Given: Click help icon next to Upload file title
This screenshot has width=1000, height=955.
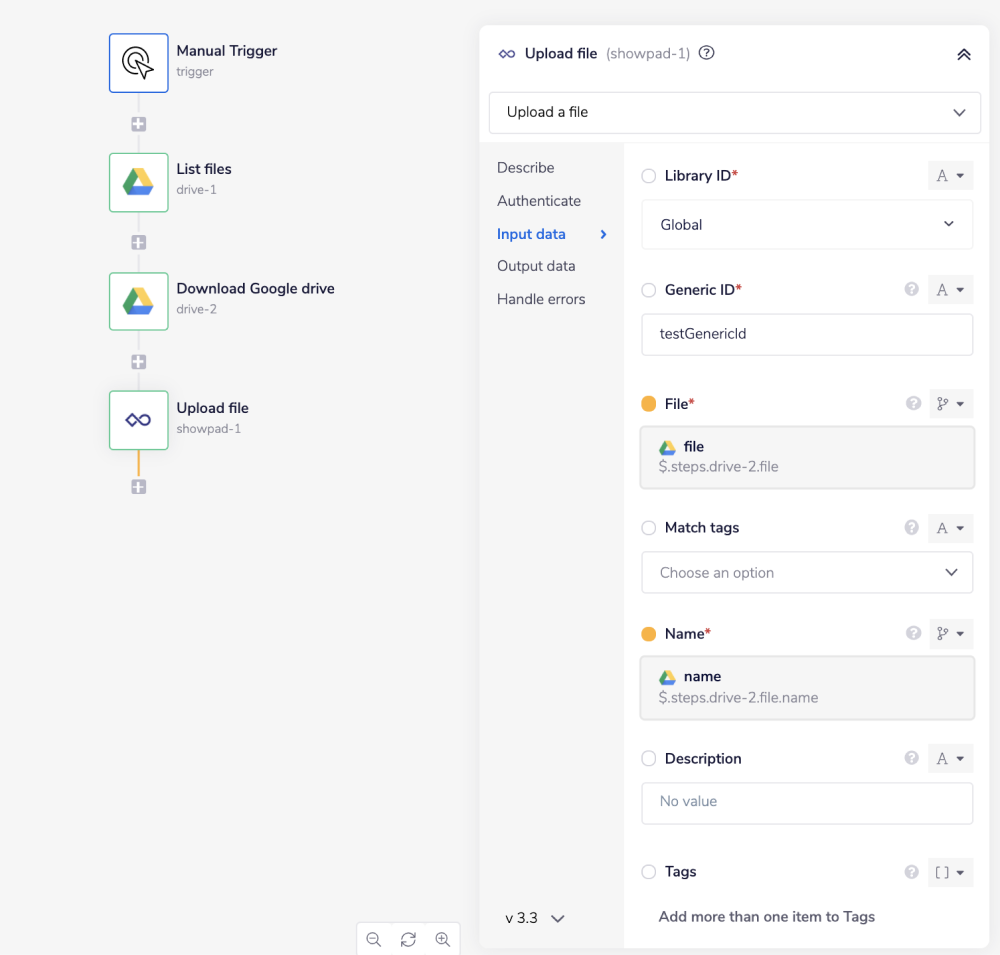Looking at the screenshot, I should (x=706, y=54).
